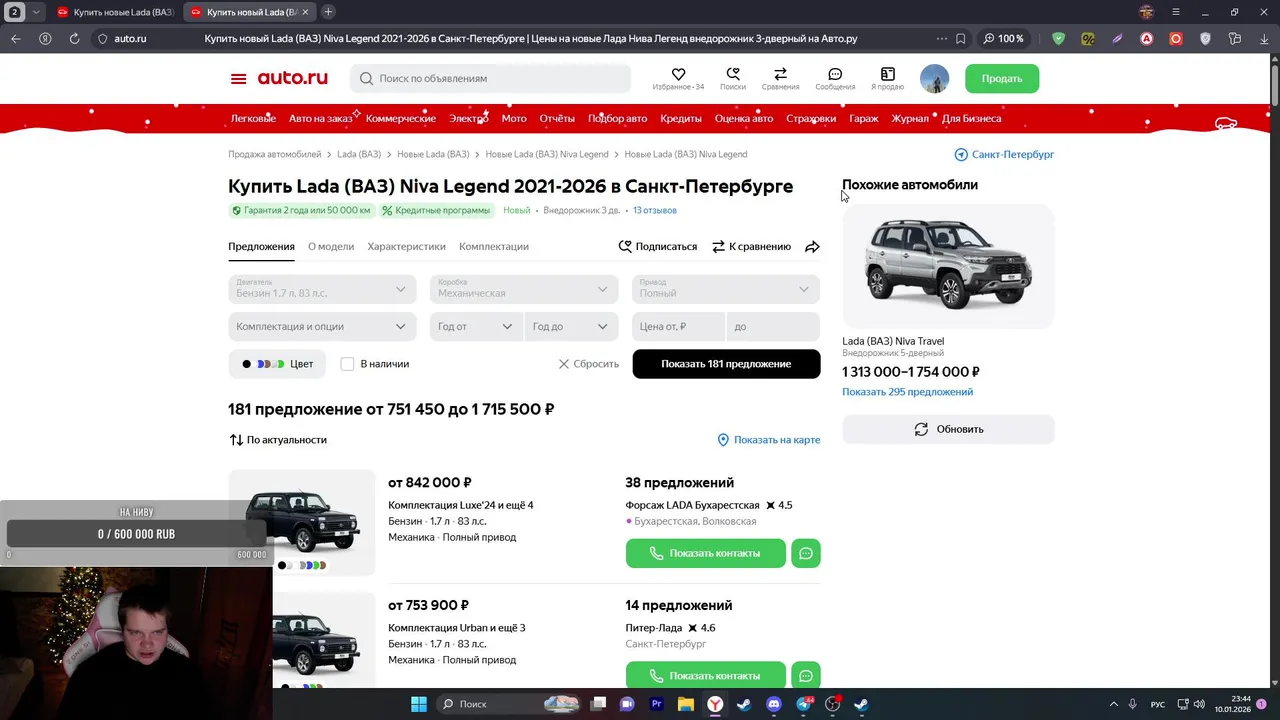Viewport: 1280px width, 720px height.
Task: Show contacts for Форсаж LADA Бухарестская
Action: [706, 553]
